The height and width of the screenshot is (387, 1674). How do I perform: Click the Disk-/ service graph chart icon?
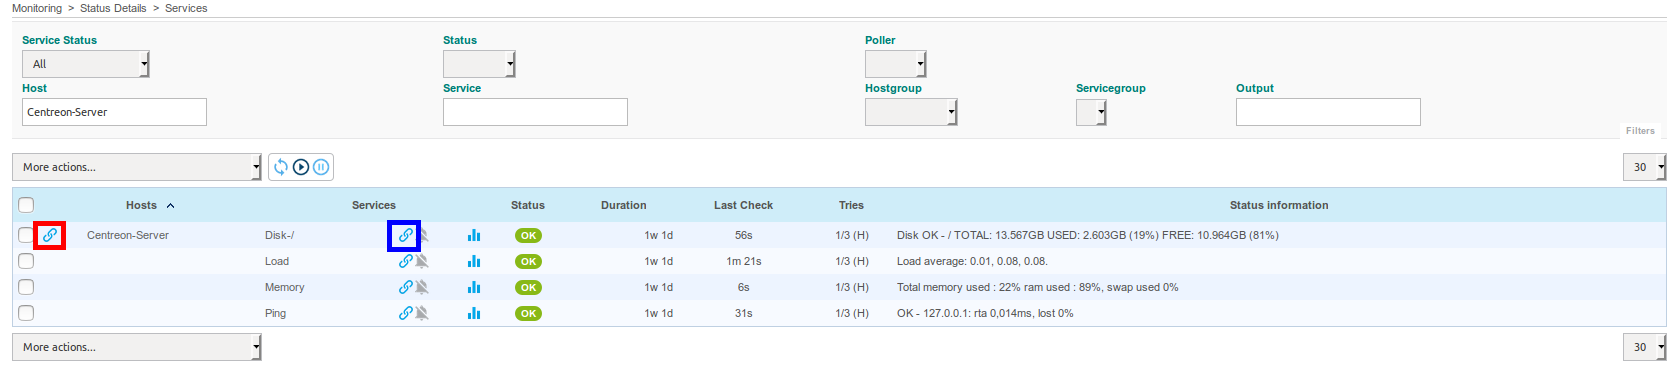click(x=474, y=235)
